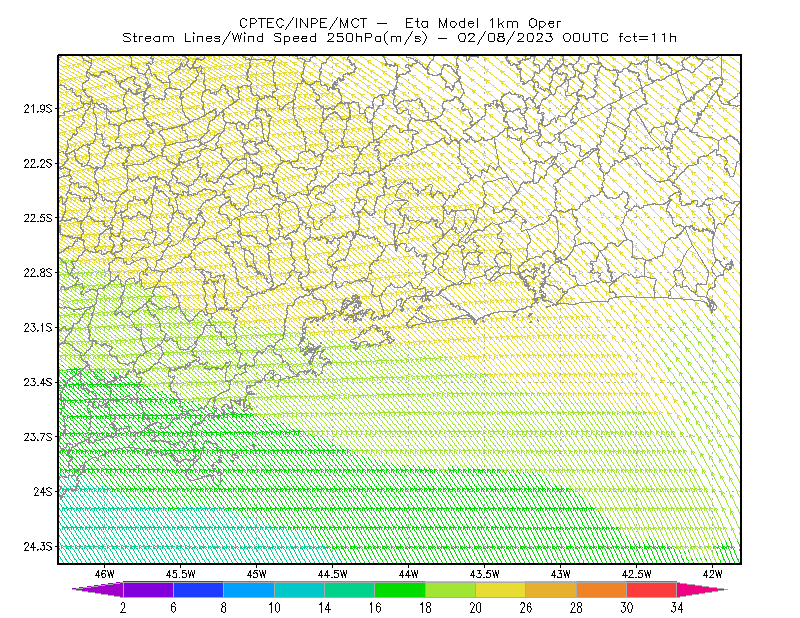800x618 pixels.
Task: Click the teal 10-14 colorbar segment
Action: pos(299,589)
